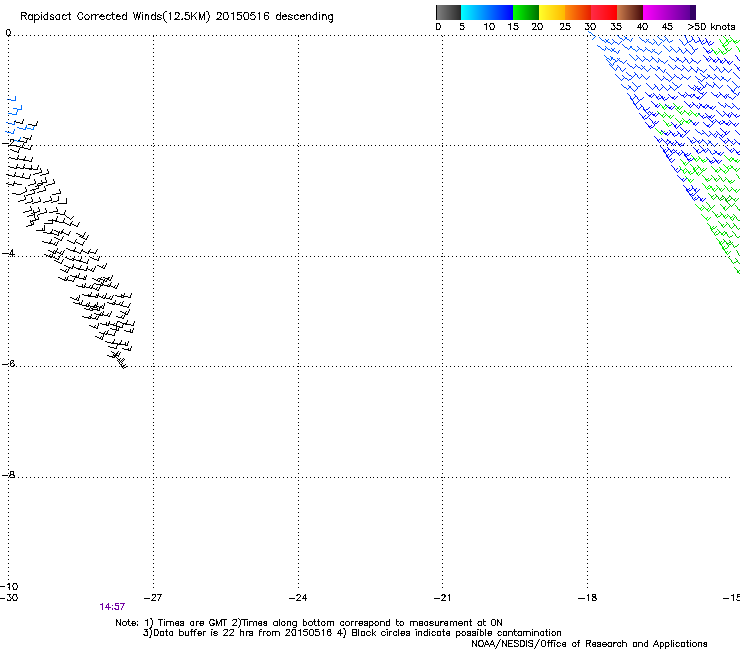Click the -6 latitude axis label
This screenshot has height=650, width=740.
click(8, 363)
